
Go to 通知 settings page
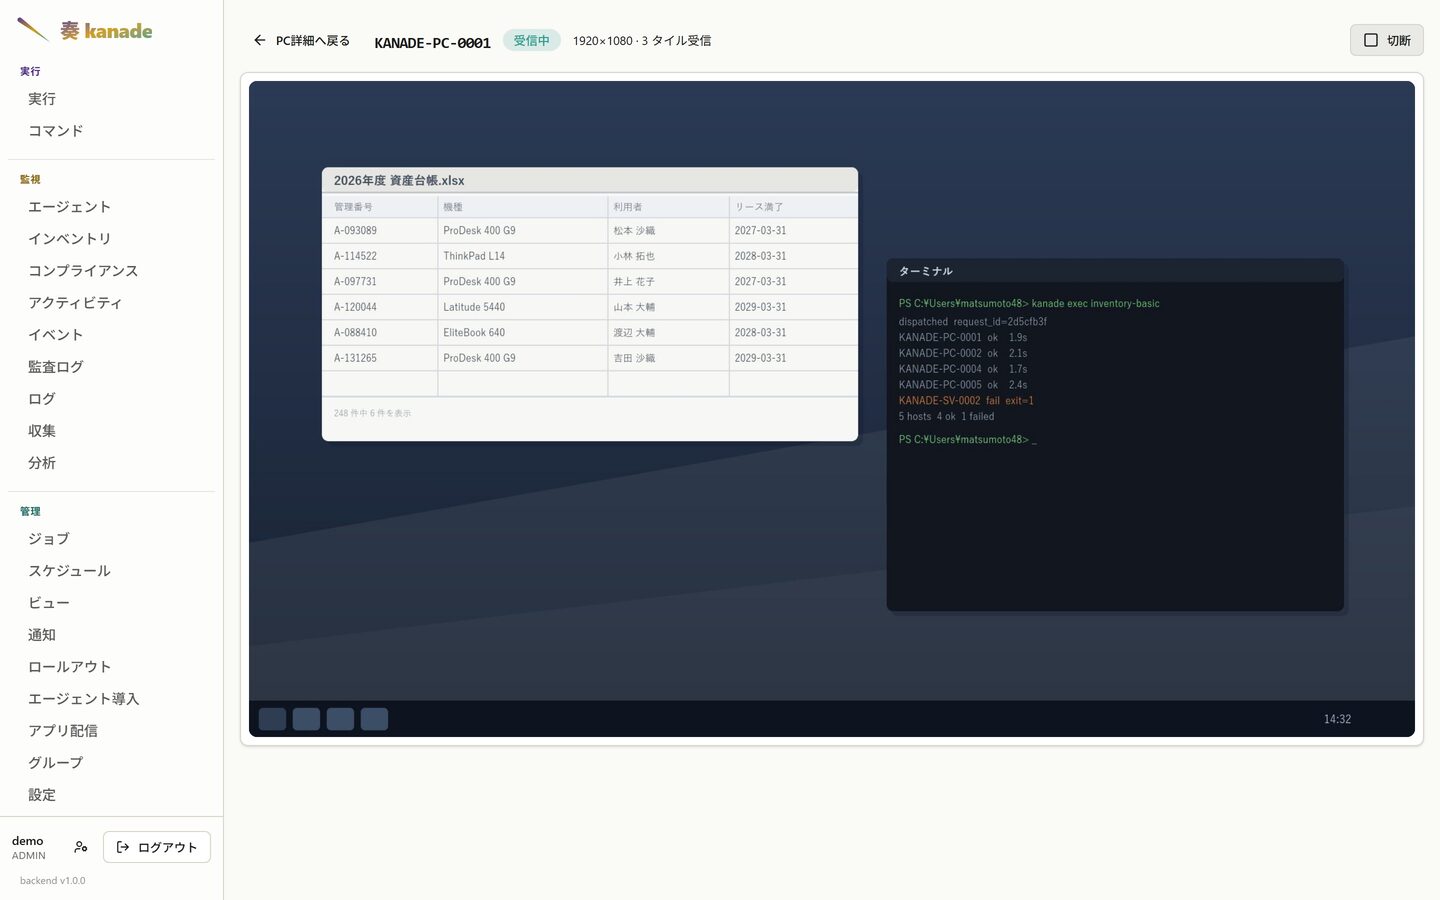point(111,635)
